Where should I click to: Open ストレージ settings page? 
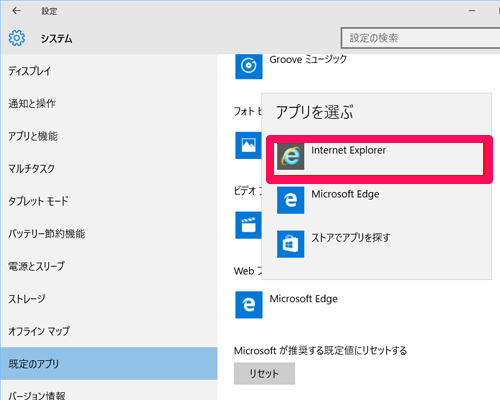109,299
